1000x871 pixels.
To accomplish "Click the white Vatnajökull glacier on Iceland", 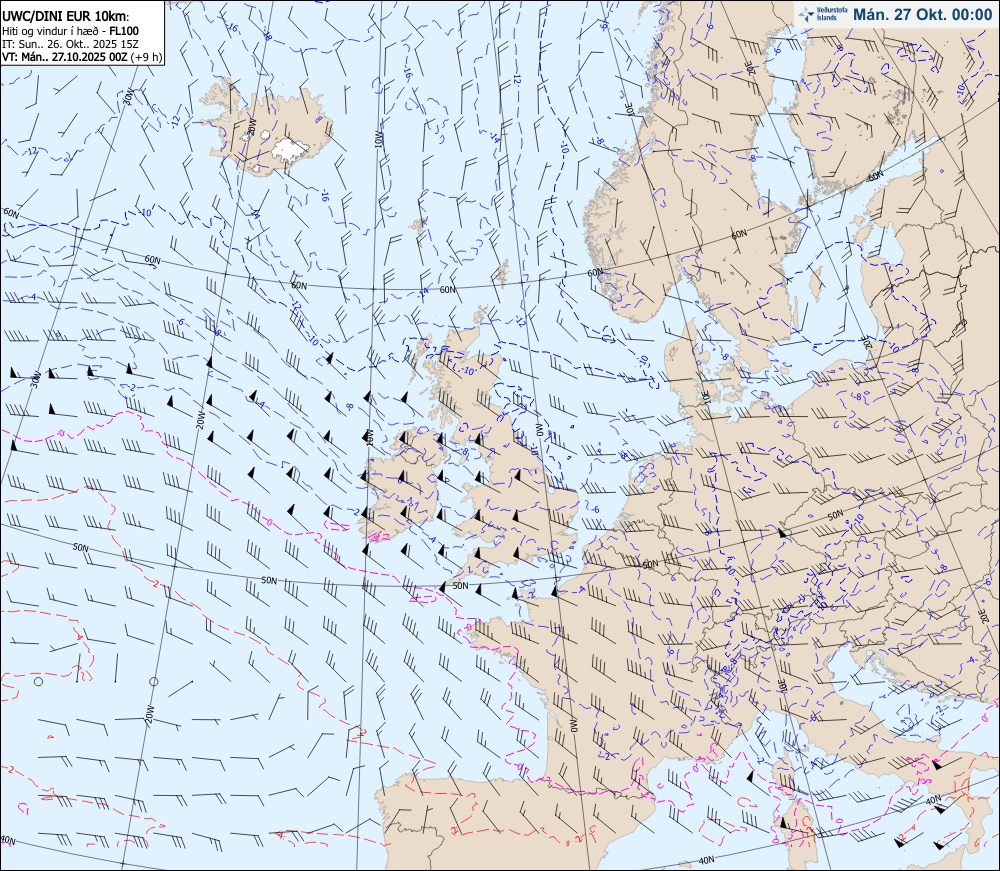I will 290,150.
